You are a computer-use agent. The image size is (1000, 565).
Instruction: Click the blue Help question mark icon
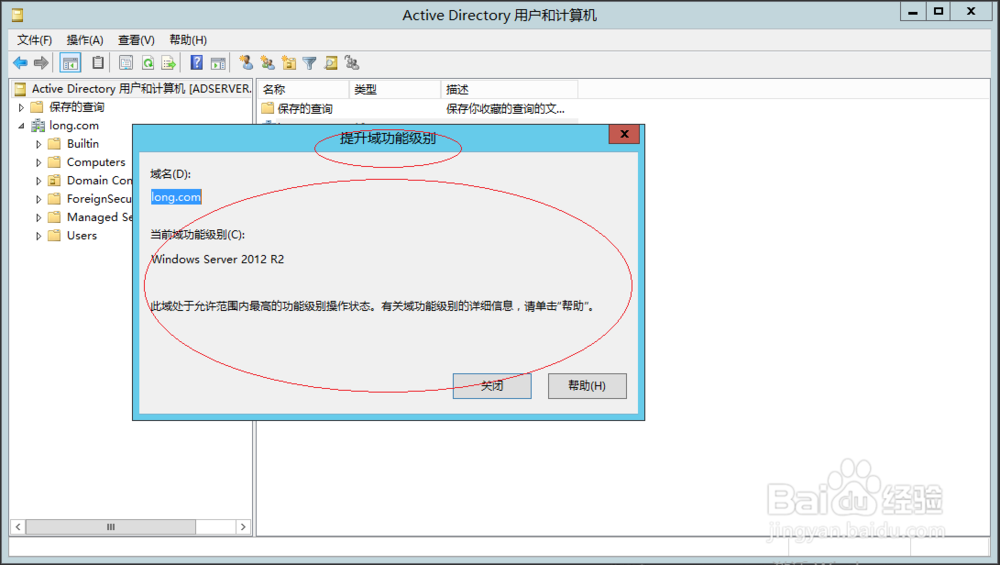point(196,62)
